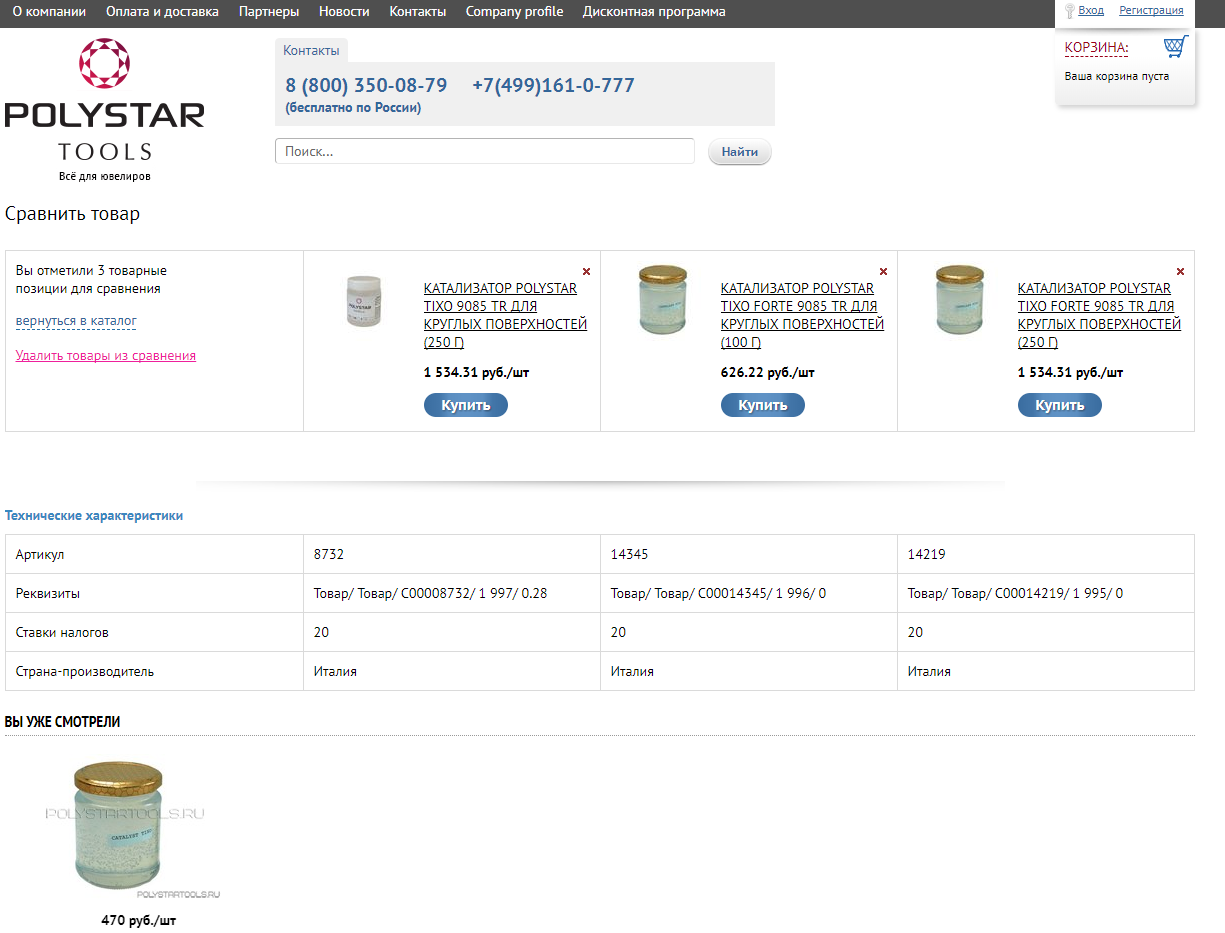Viewport: 1225px width, 933px height.
Task: Open TIXO FORTE 9085 TR 100 г link
Action: pos(802,315)
